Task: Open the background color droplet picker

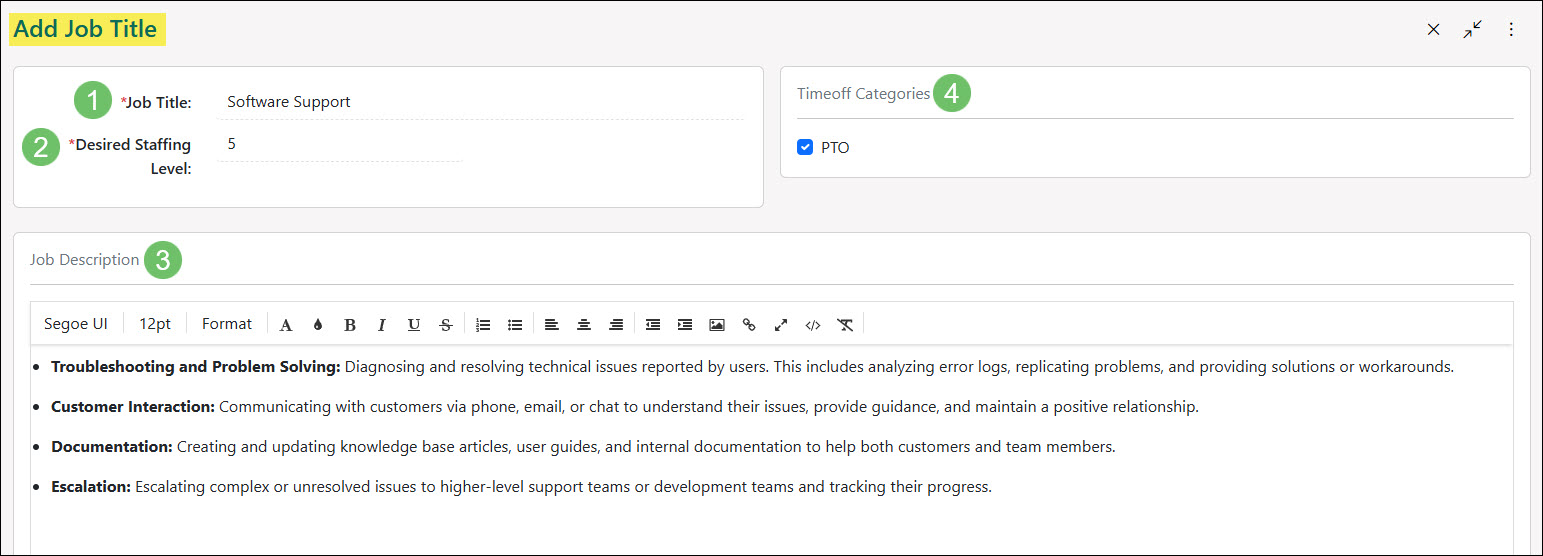Action: click(318, 325)
